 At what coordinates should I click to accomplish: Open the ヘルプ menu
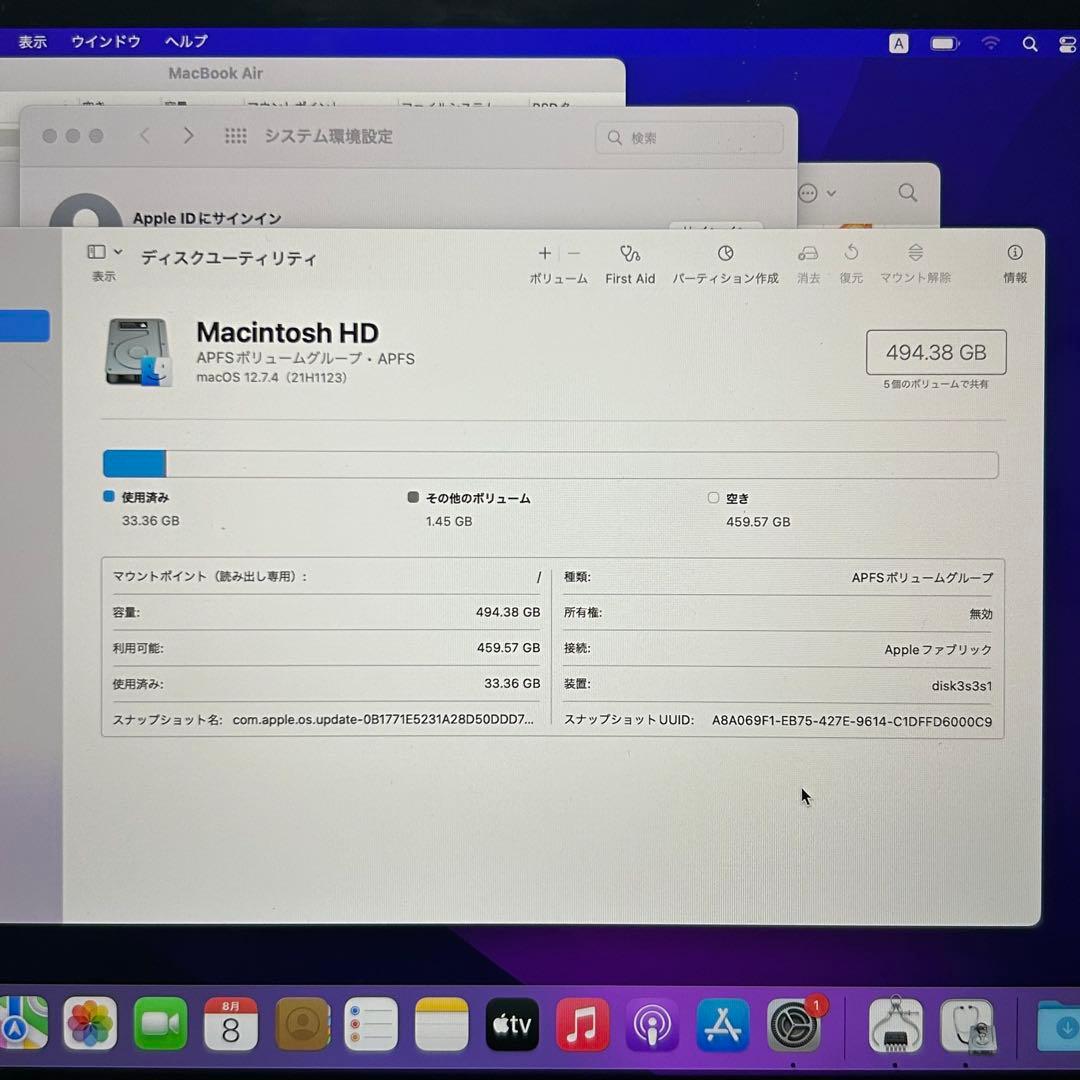(185, 41)
